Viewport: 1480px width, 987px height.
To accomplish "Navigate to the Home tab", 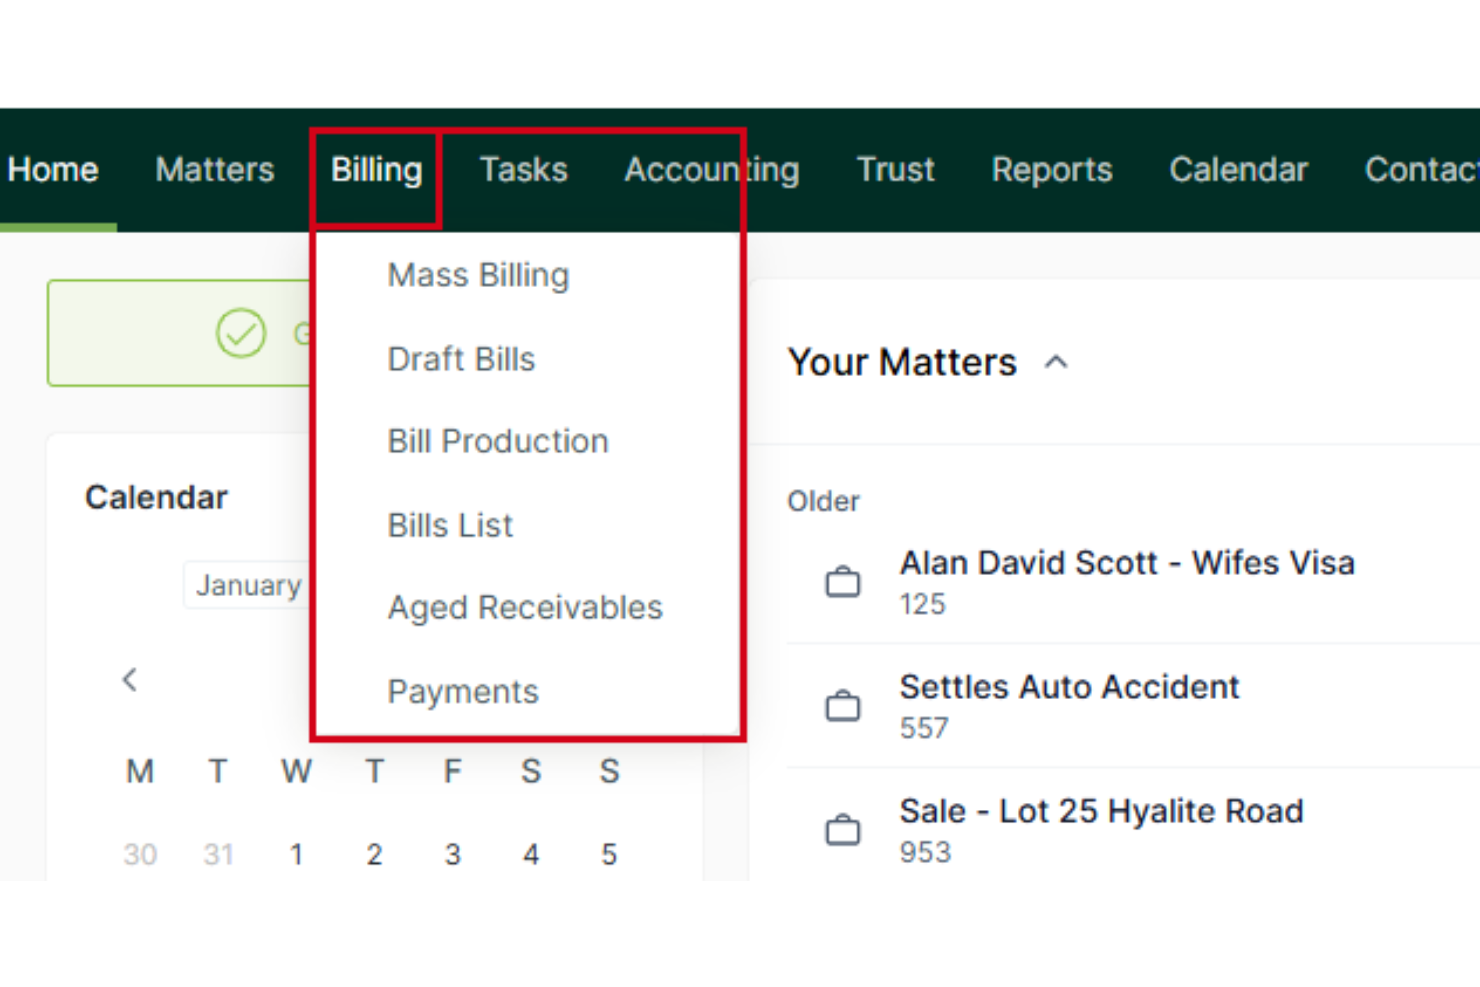I will point(52,170).
